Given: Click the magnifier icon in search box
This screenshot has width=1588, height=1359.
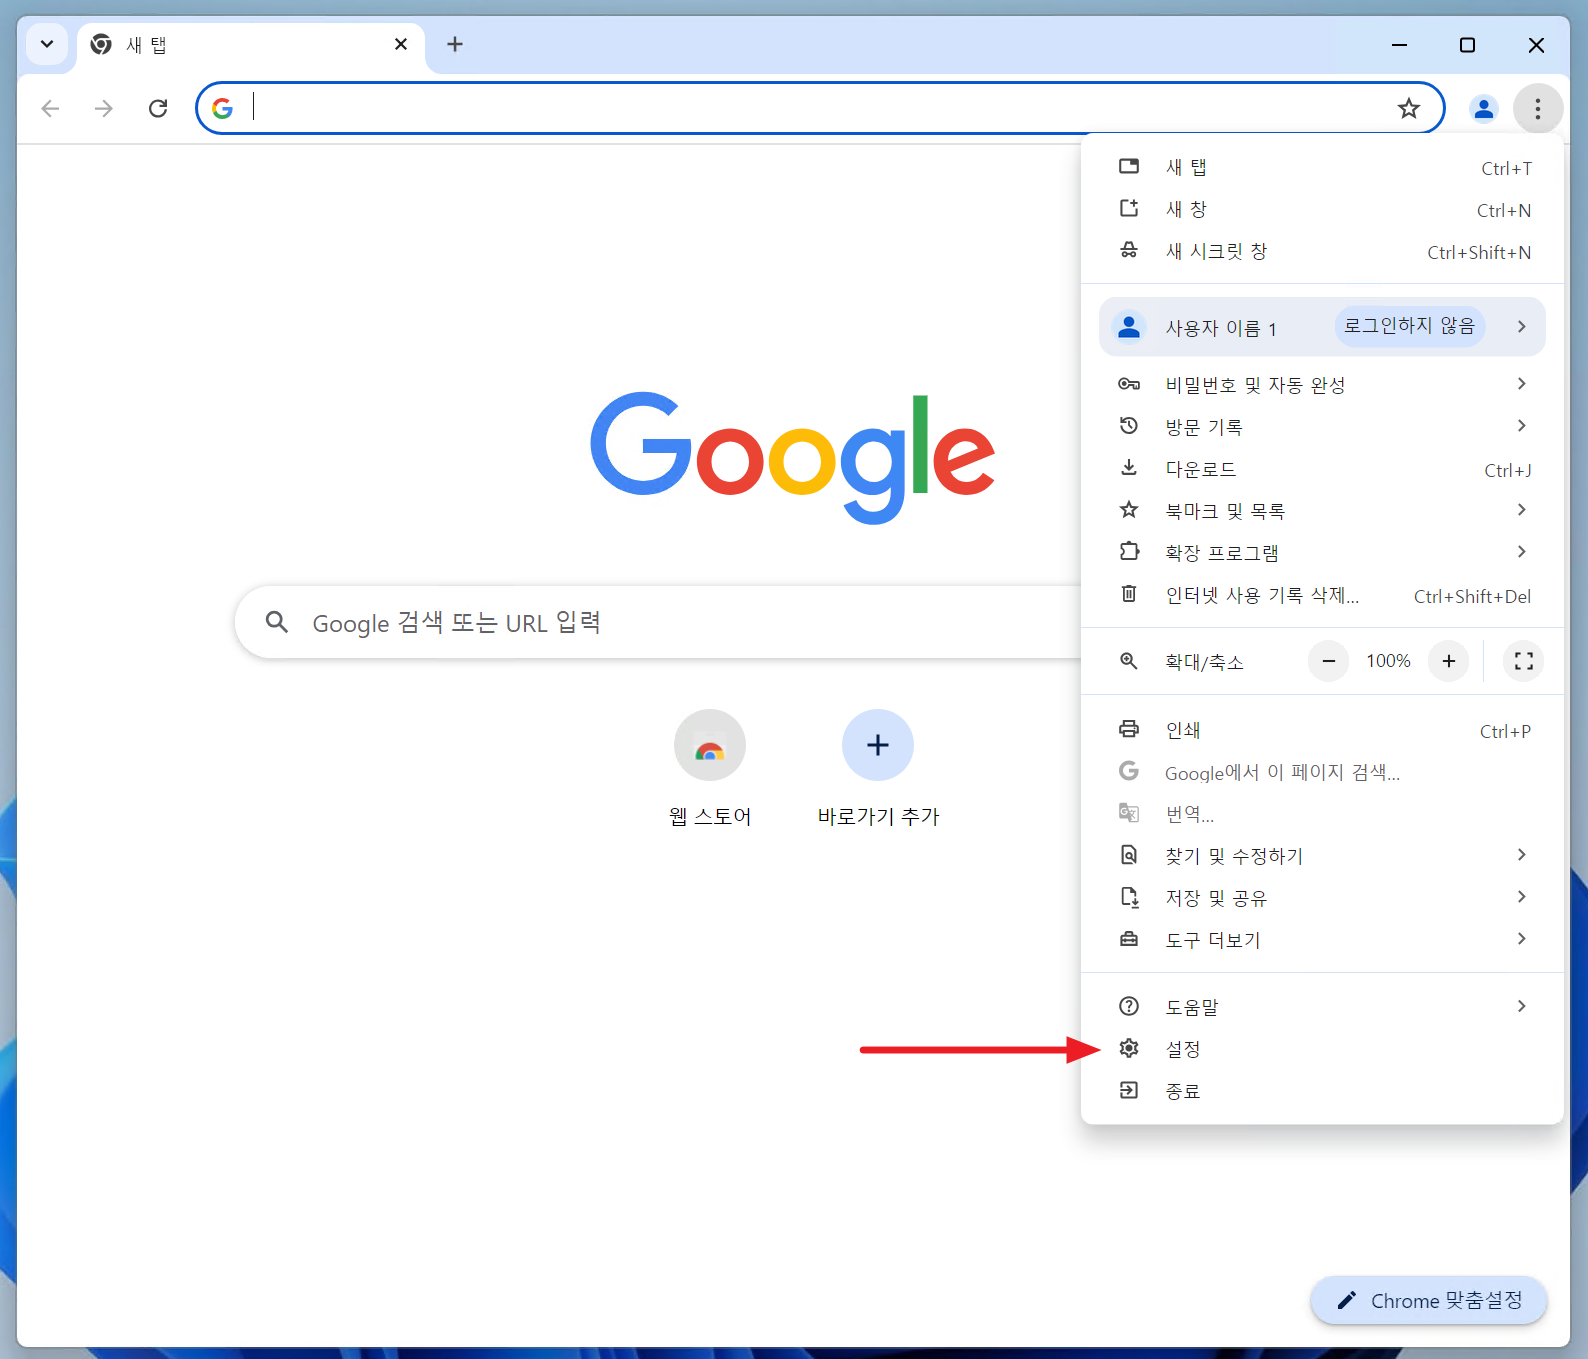Looking at the screenshot, I should [277, 622].
